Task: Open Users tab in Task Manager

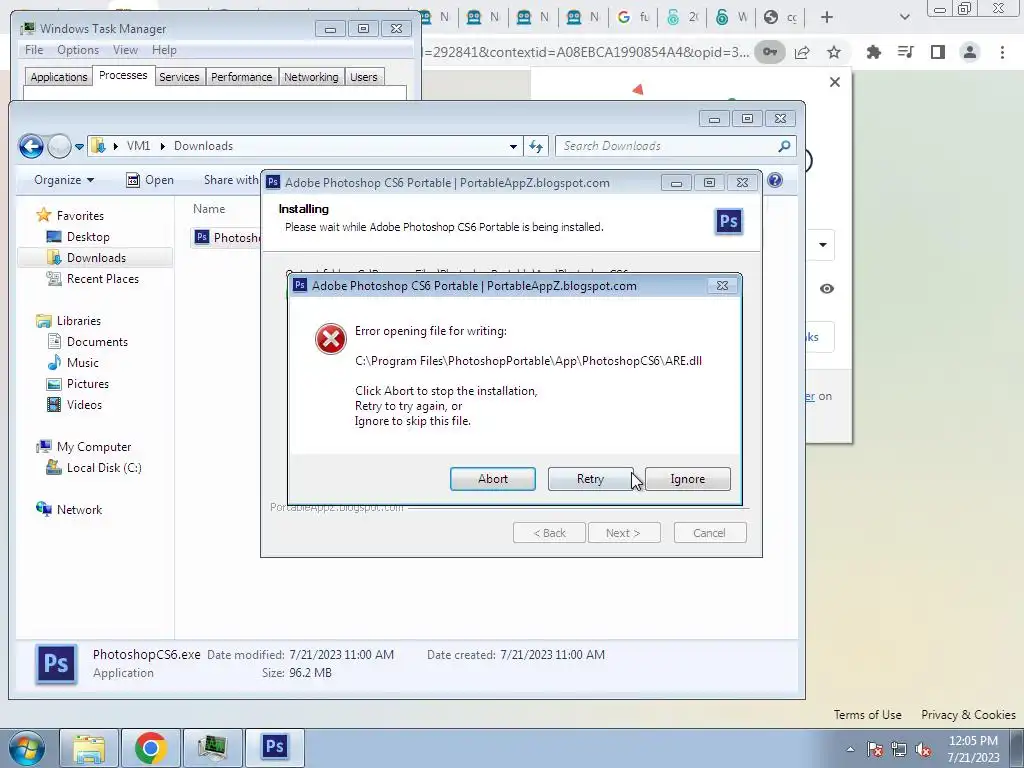Action: [x=364, y=76]
